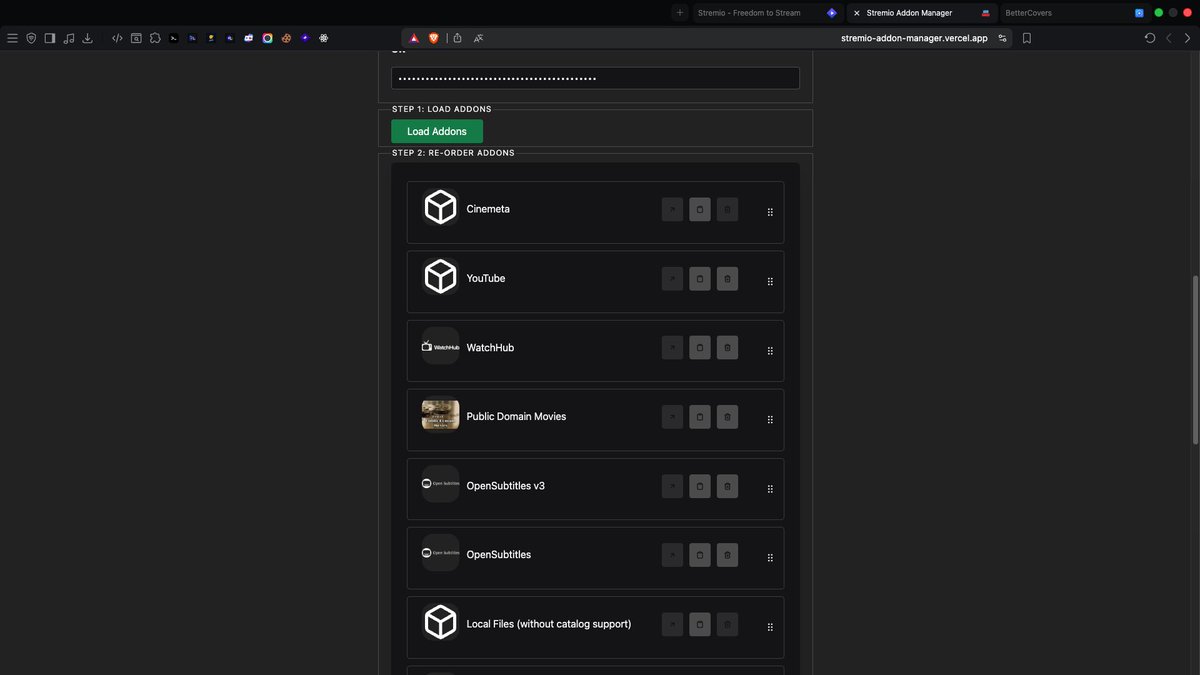Click the open-link icon for YouTube addon
The image size is (1200, 675).
point(672,278)
